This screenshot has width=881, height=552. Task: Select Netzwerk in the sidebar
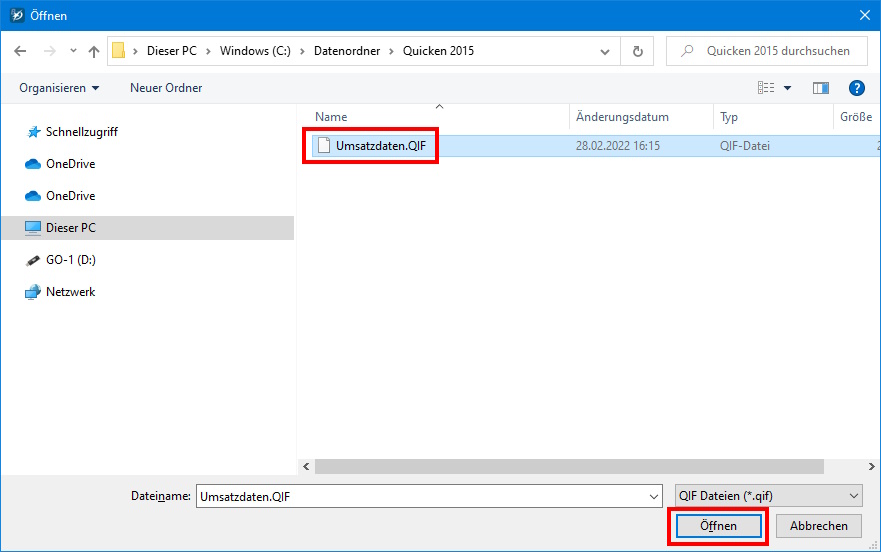tap(70, 292)
